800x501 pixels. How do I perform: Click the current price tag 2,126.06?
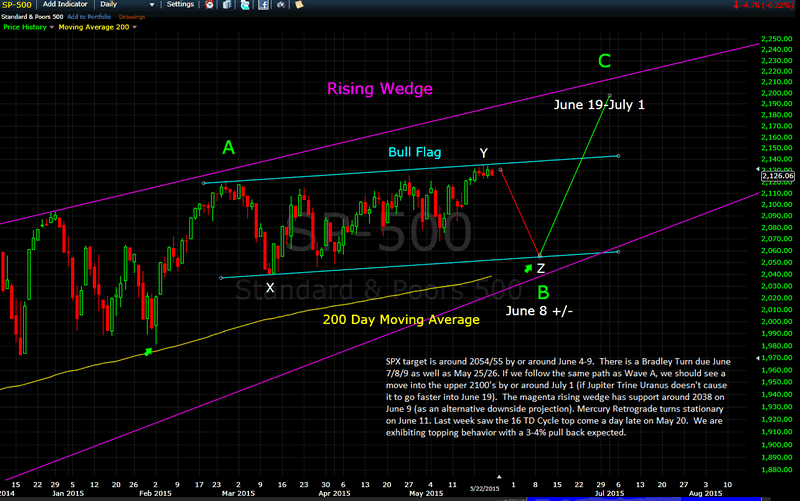(778, 176)
